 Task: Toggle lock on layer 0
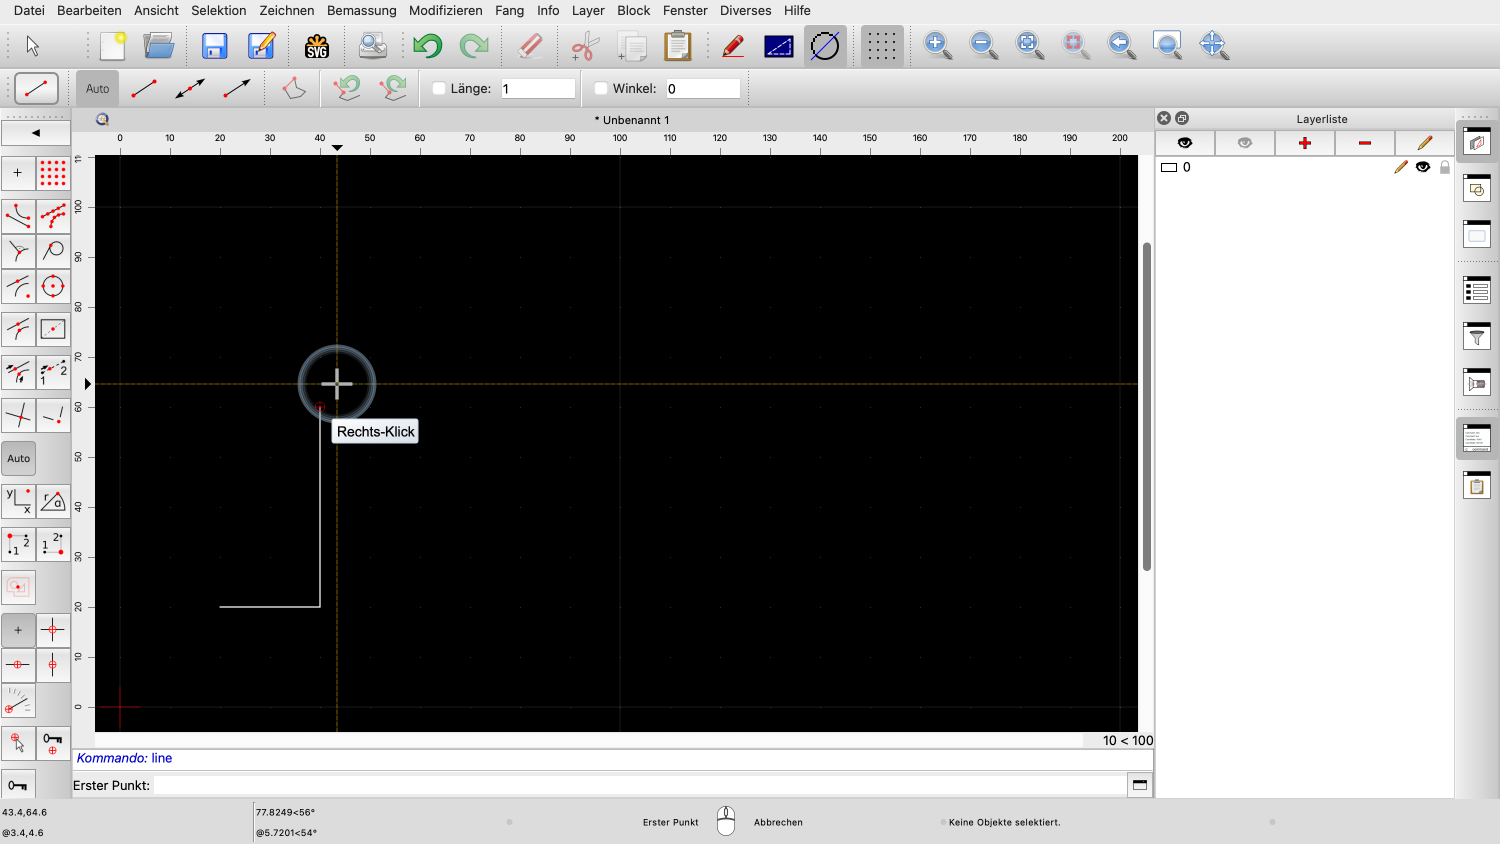(x=1444, y=167)
